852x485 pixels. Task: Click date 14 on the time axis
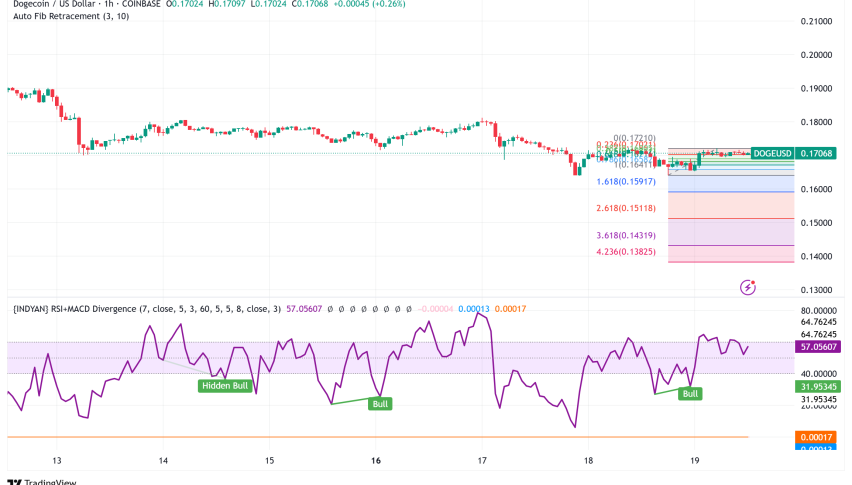point(163,461)
